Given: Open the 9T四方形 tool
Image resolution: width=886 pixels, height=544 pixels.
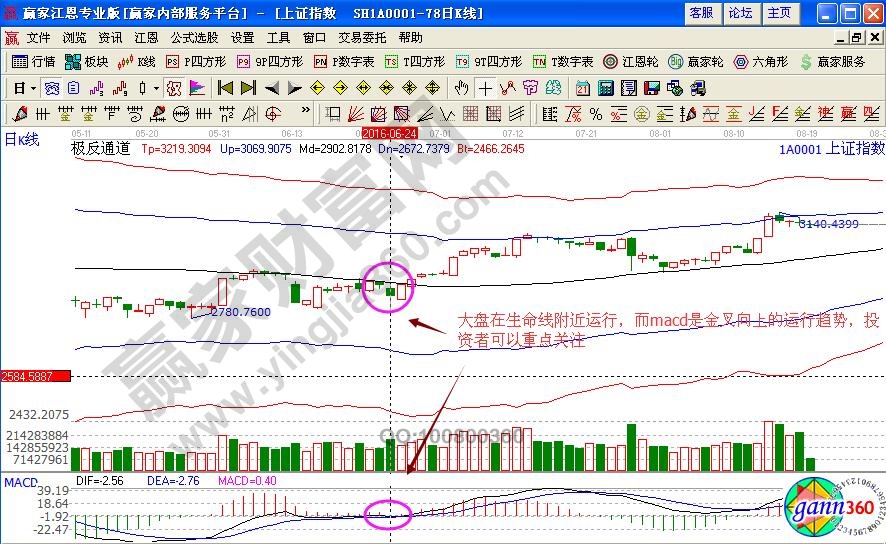Looking at the screenshot, I should [489, 62].
